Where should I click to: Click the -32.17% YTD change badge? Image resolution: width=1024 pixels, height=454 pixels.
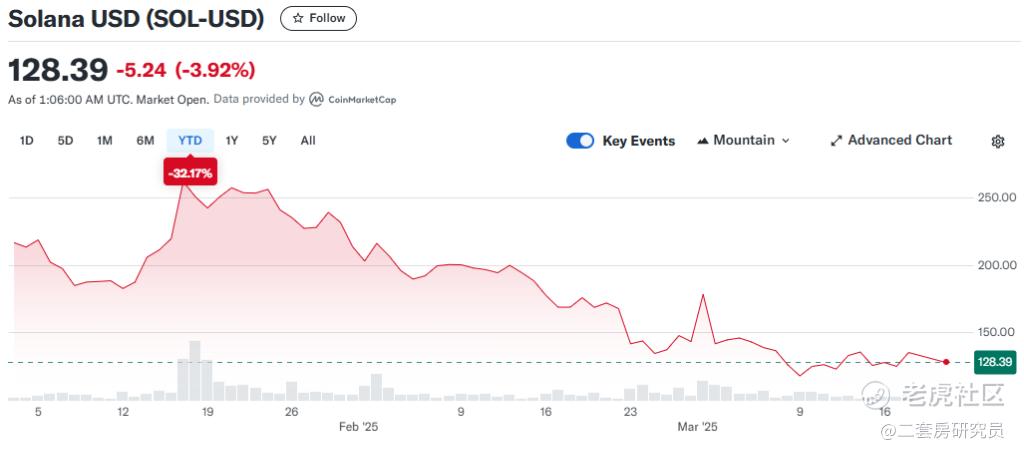(x=190, y=173)
